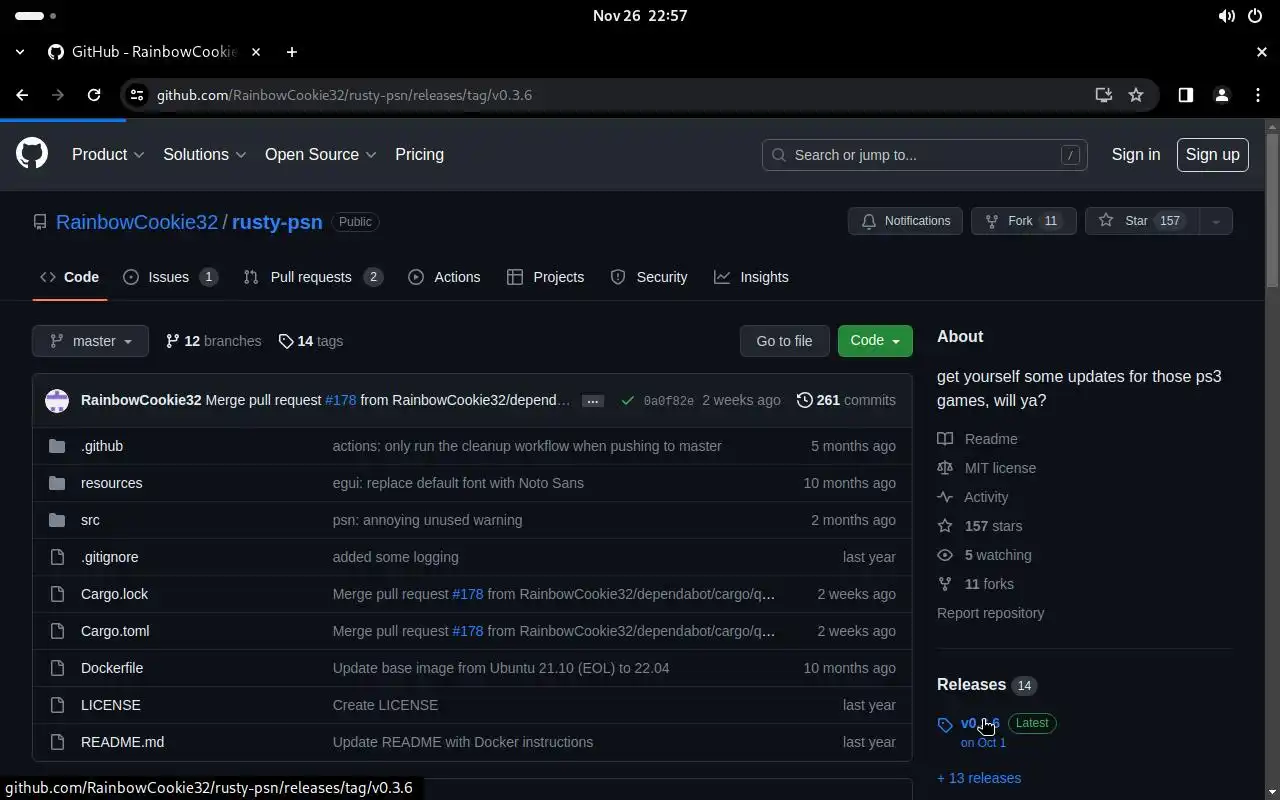Screen dimensions: 1280x800
Task: Open a new browser tab
Action: point(291,52)
